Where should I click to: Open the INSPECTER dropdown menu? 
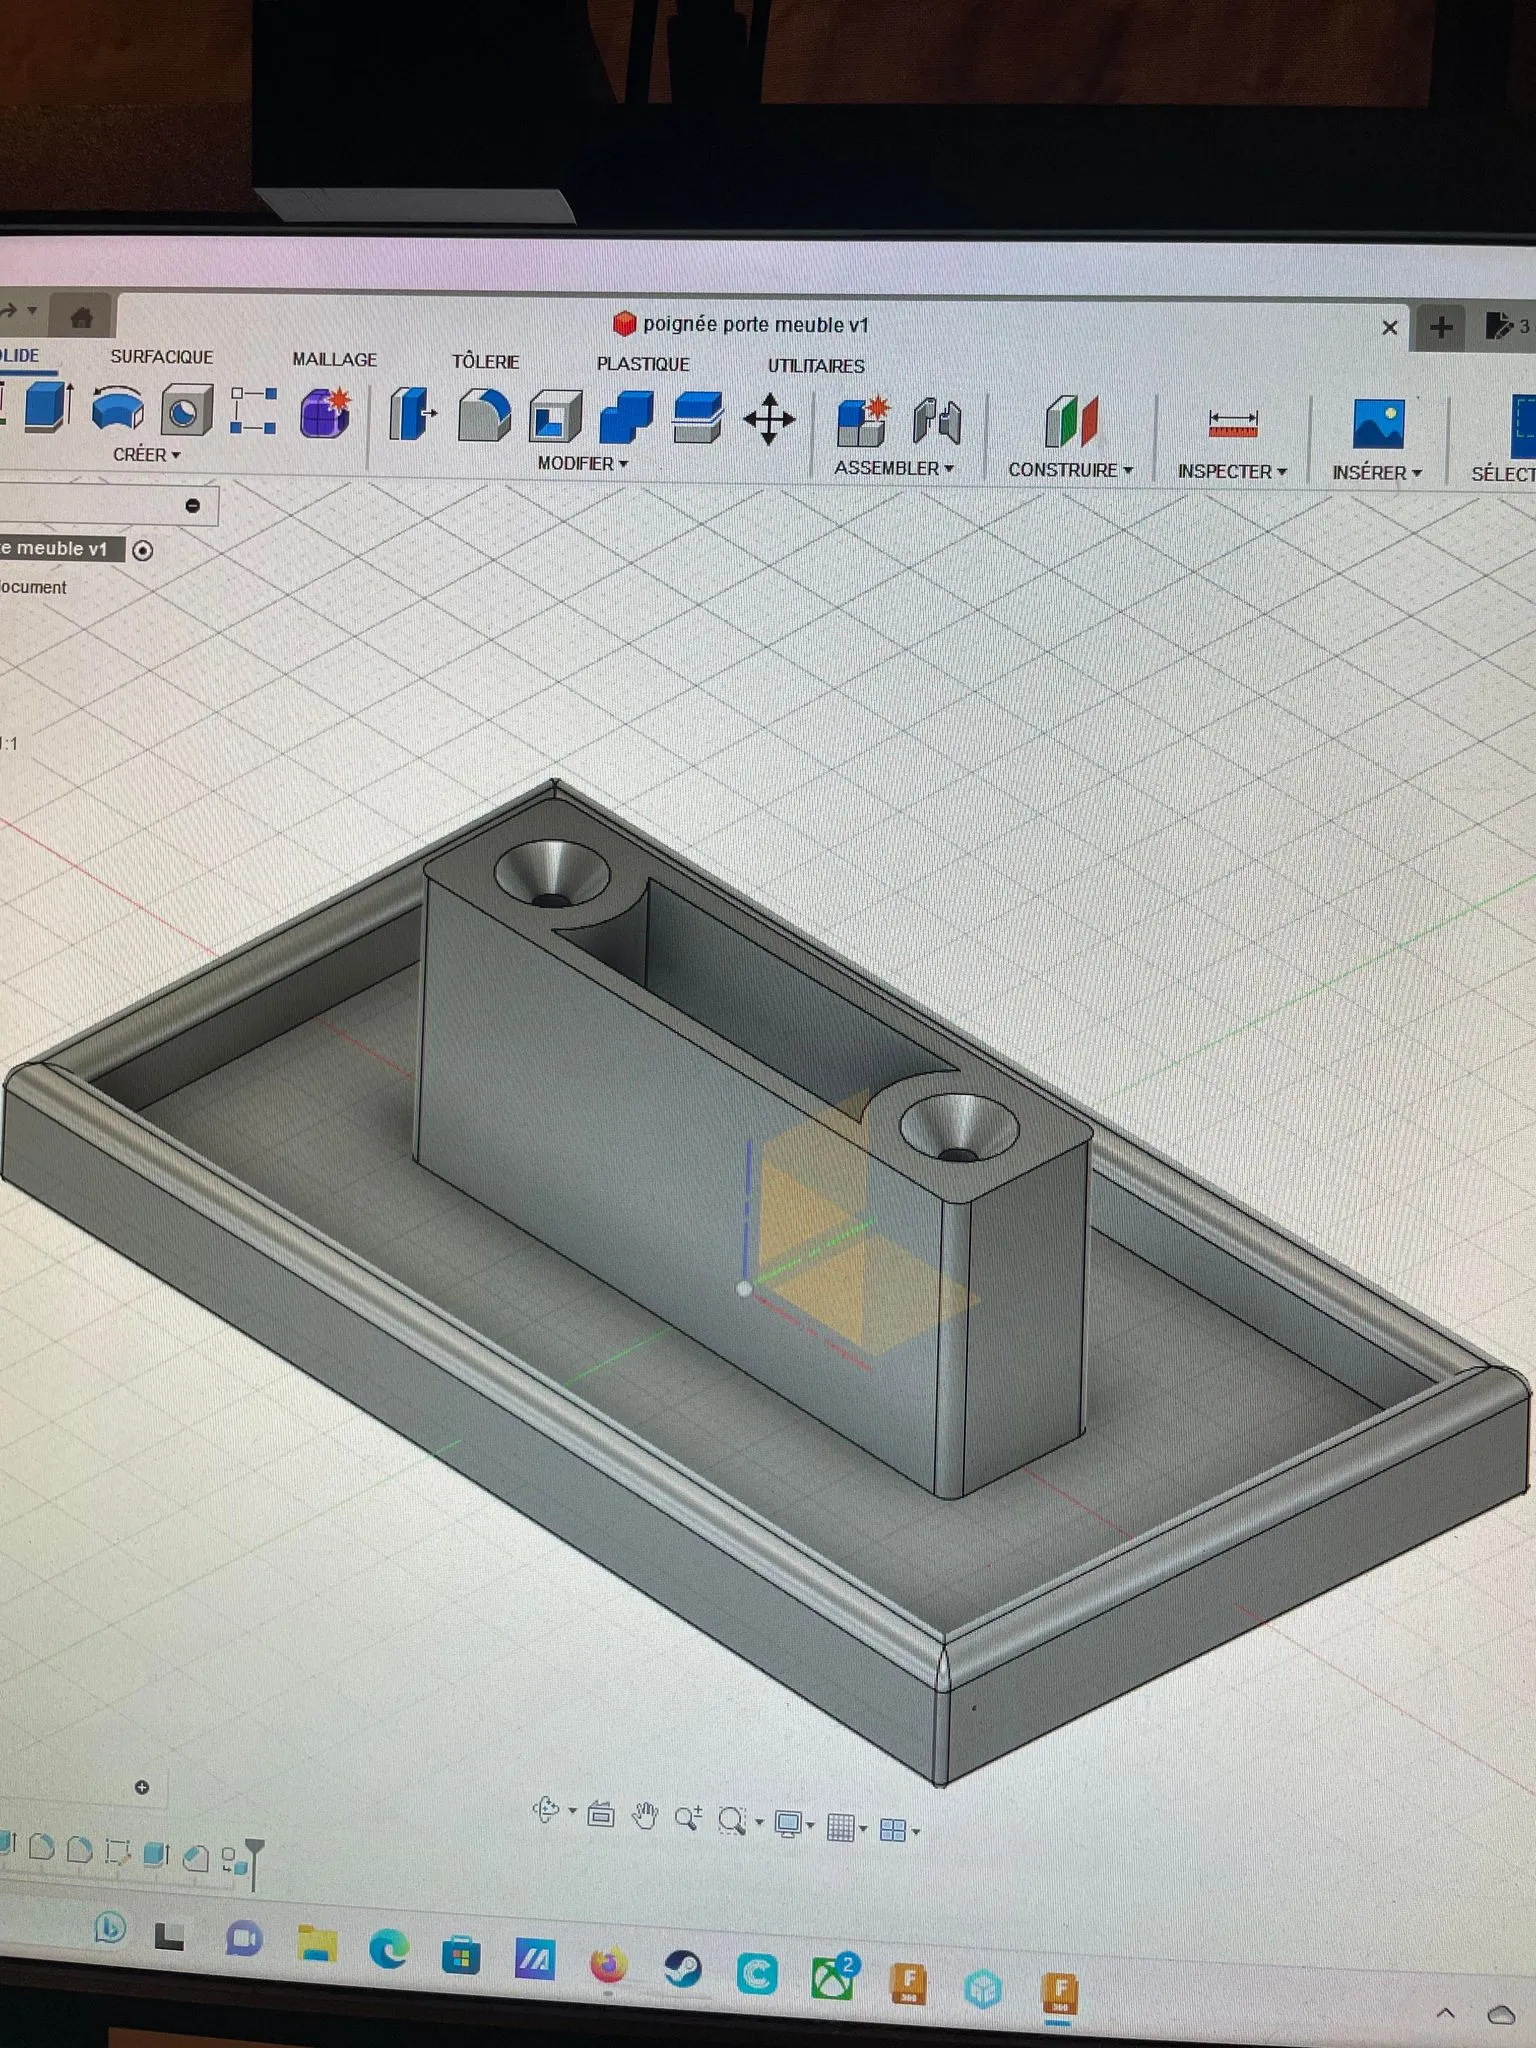click(1232, 471)
